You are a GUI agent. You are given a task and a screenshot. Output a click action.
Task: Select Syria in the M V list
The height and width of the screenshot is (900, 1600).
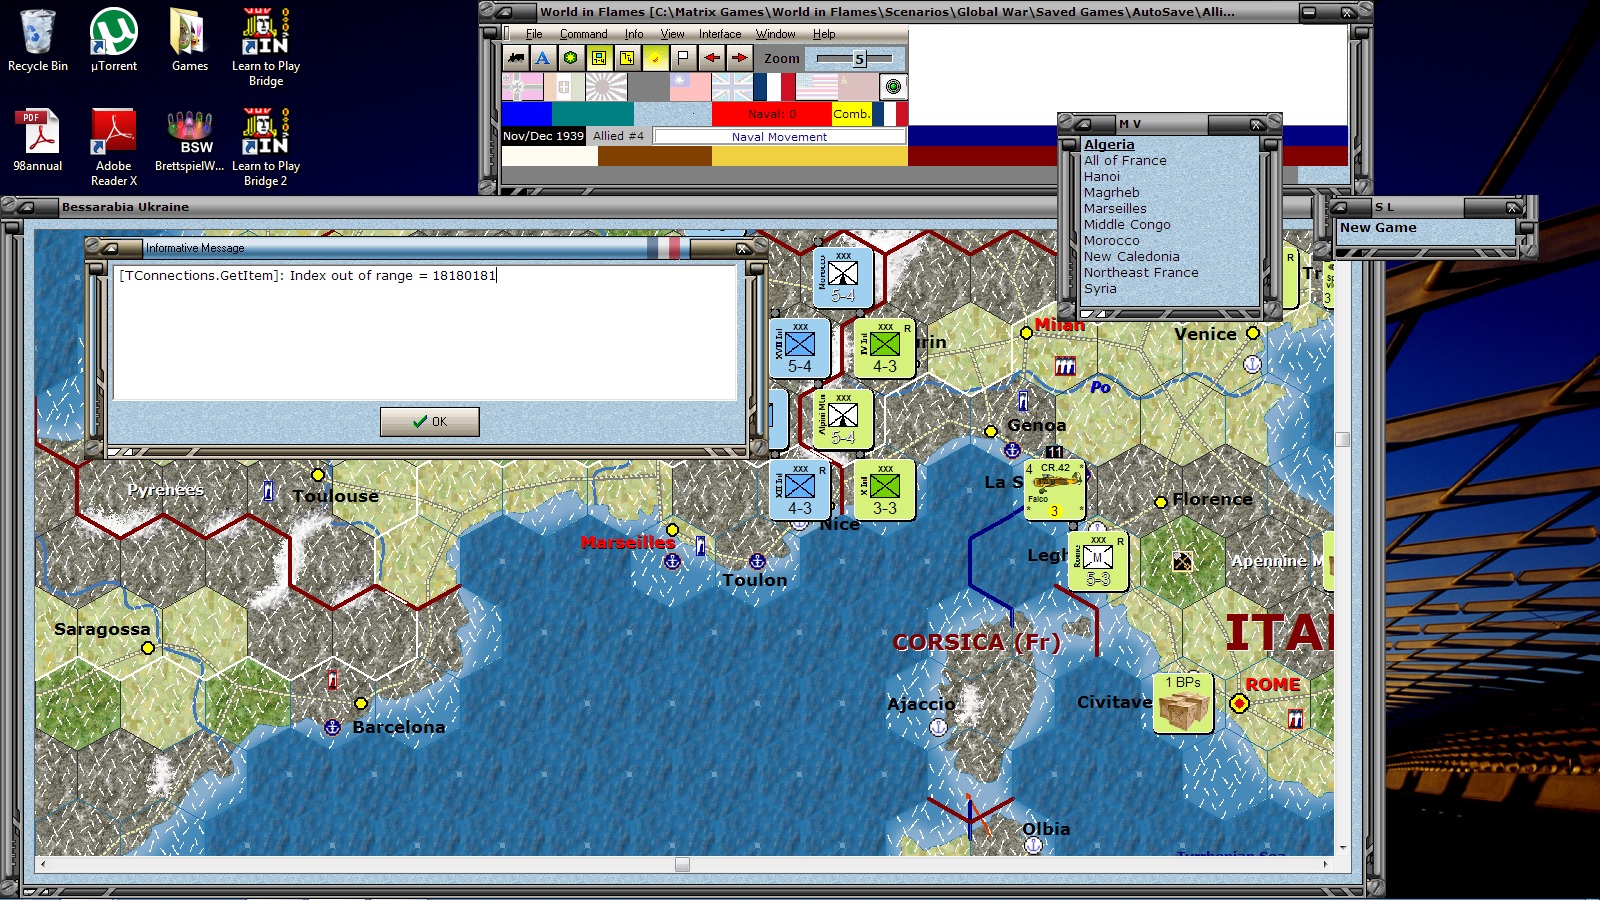(x=1100, y=288)
